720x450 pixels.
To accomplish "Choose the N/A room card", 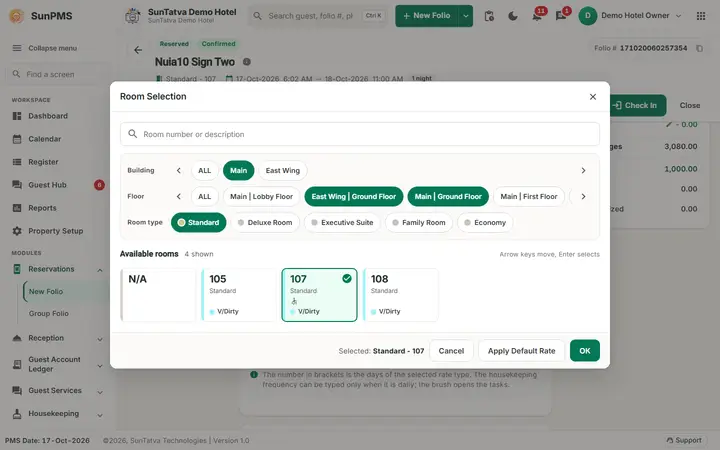I will click(158, 295).
